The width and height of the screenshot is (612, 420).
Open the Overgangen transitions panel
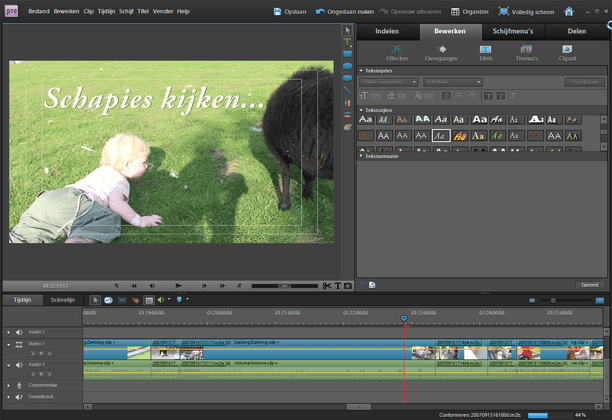pos(442,48)
